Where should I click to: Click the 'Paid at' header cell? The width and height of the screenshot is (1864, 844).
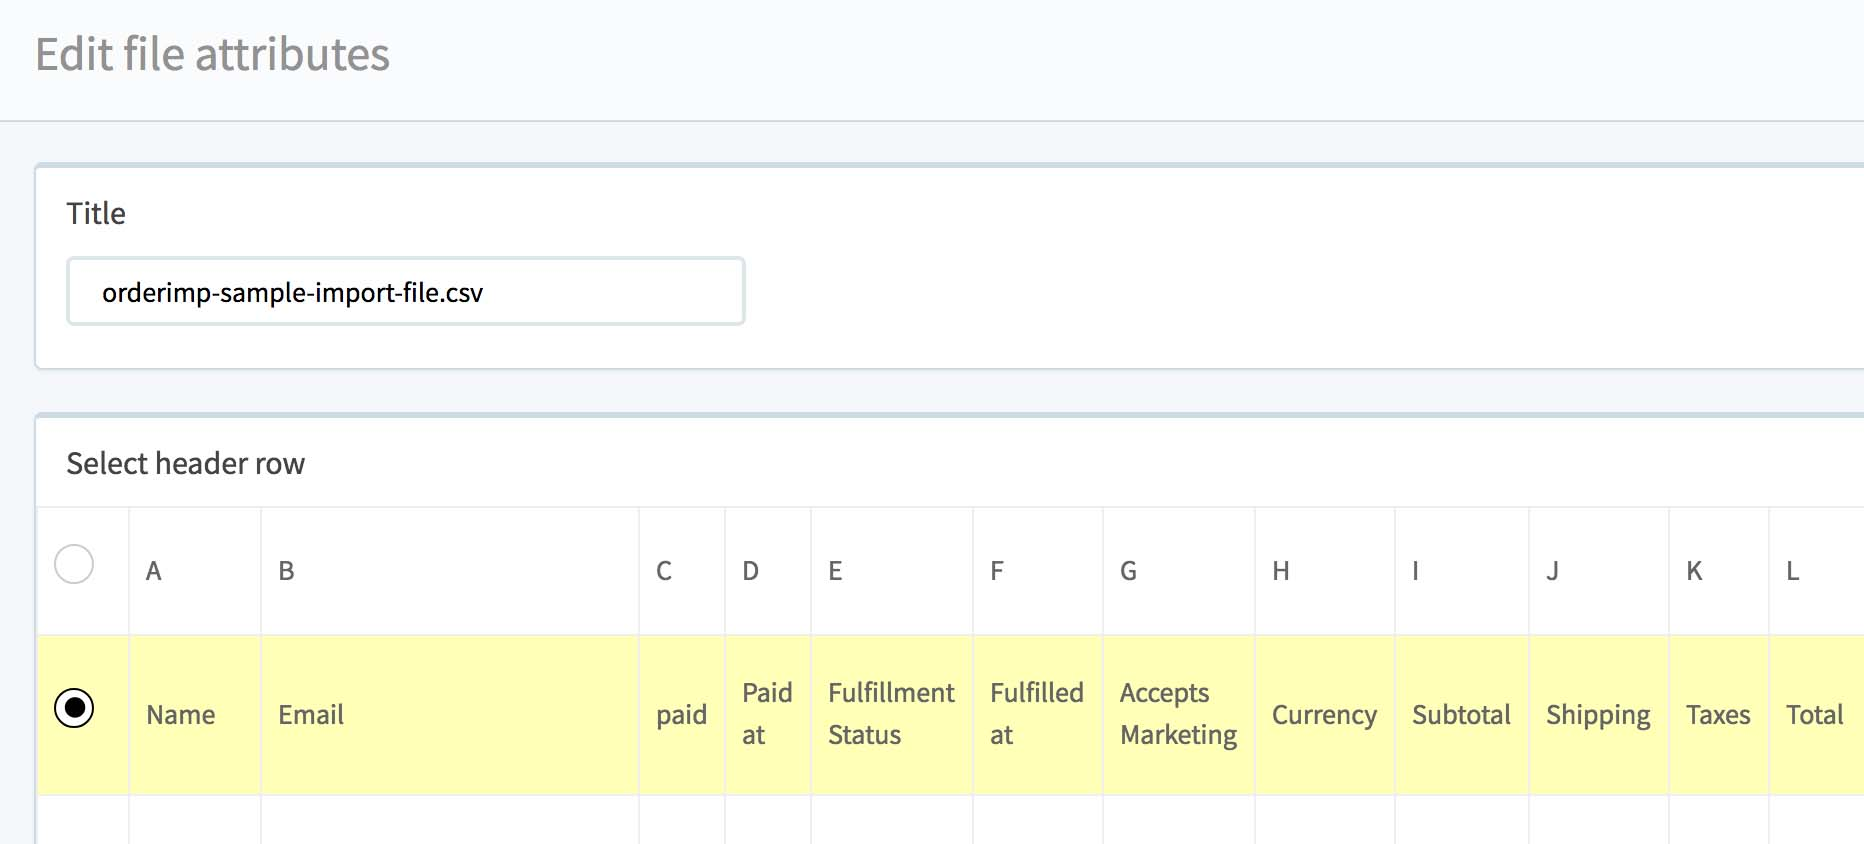tap(768, 715)
